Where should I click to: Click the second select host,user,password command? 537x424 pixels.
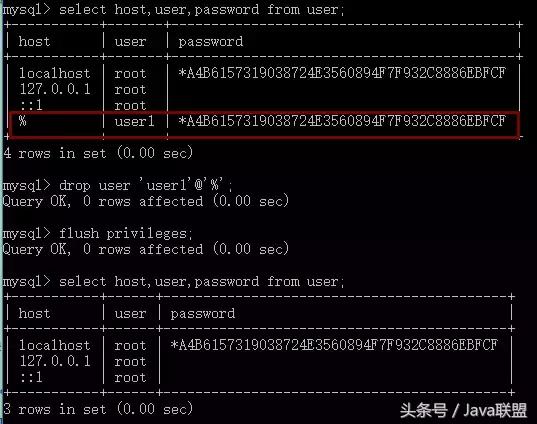[202, 282]
